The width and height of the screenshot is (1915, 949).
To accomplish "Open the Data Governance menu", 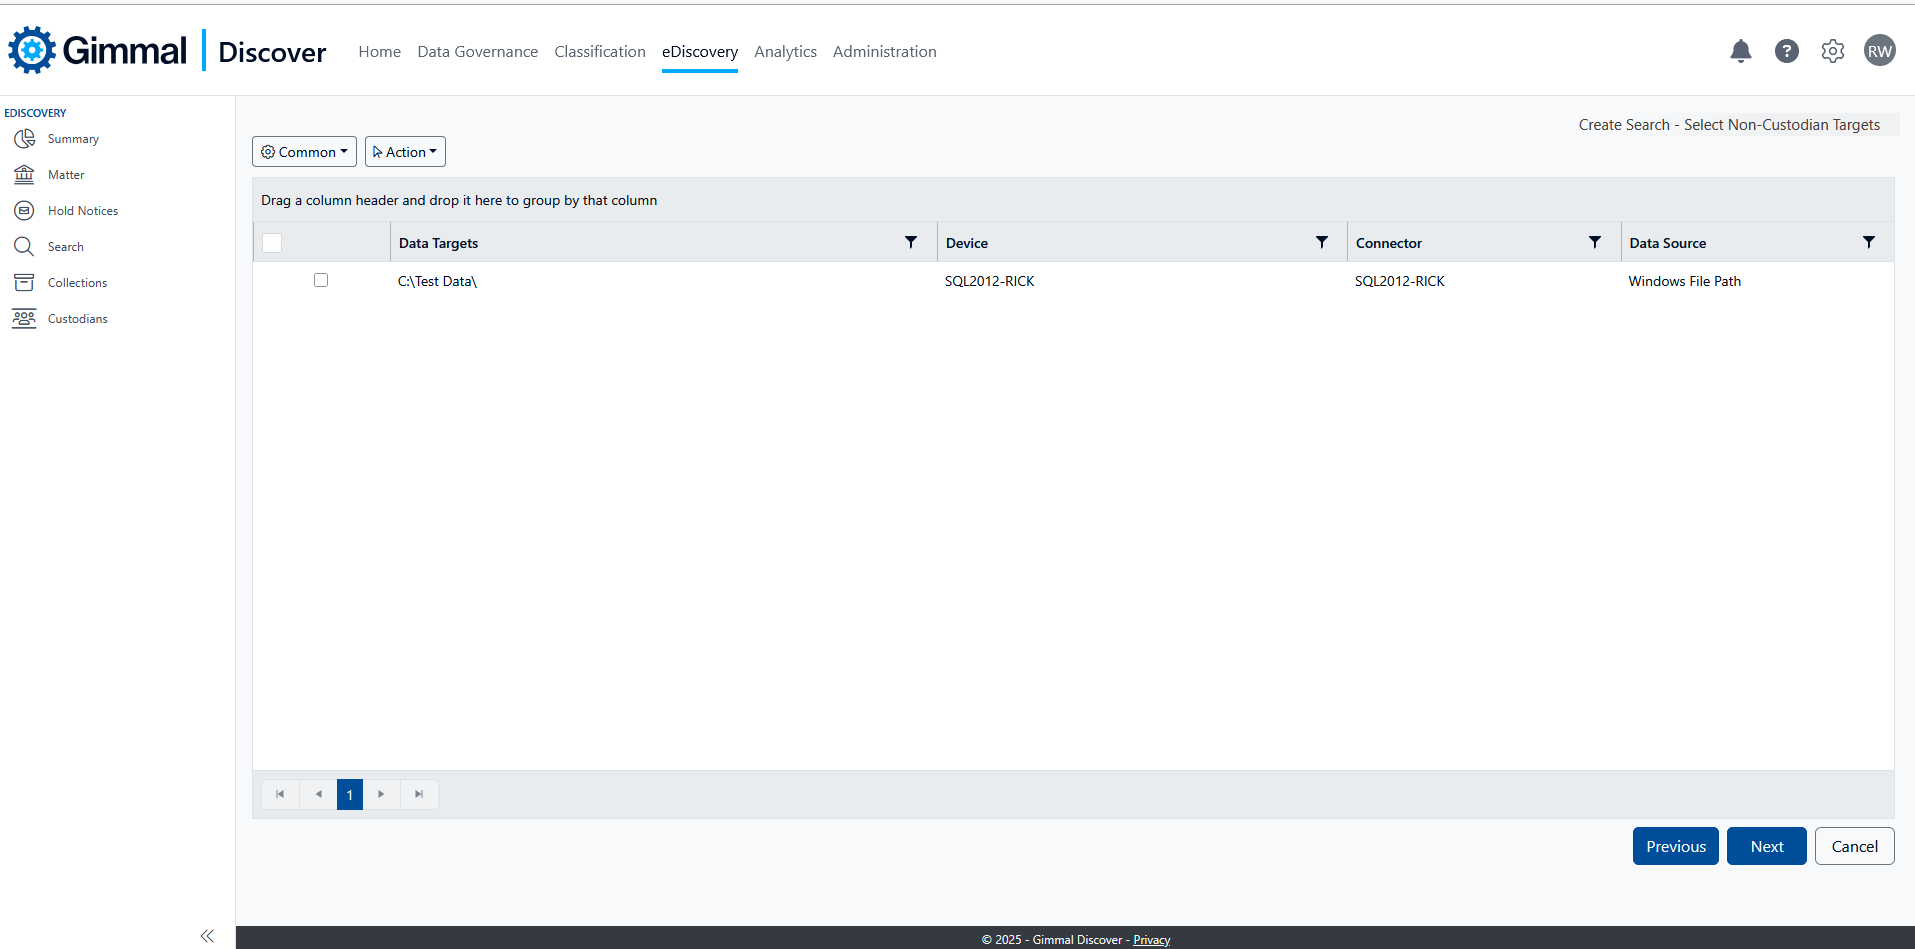I will point(477,52).
